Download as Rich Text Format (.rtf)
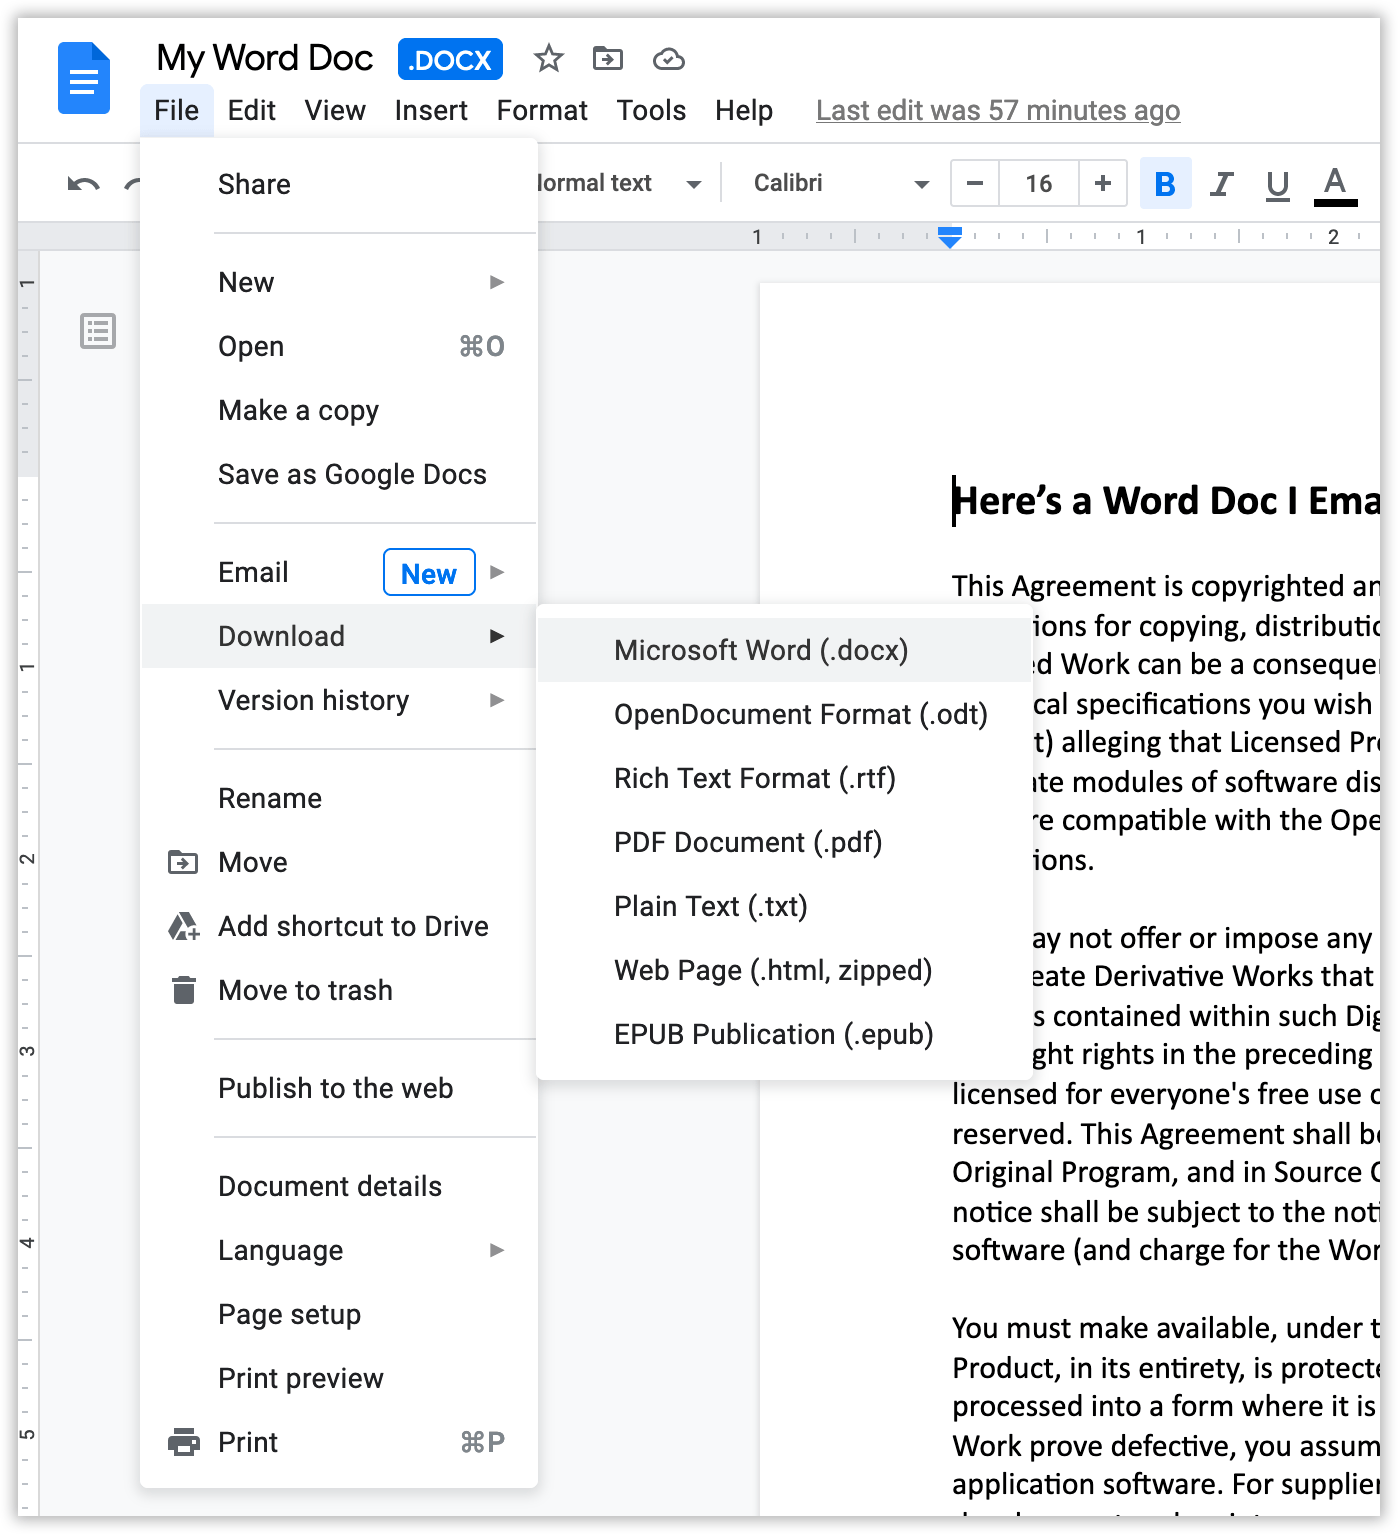This screenshot has height=1534, width=1398. tap(785, 778)
